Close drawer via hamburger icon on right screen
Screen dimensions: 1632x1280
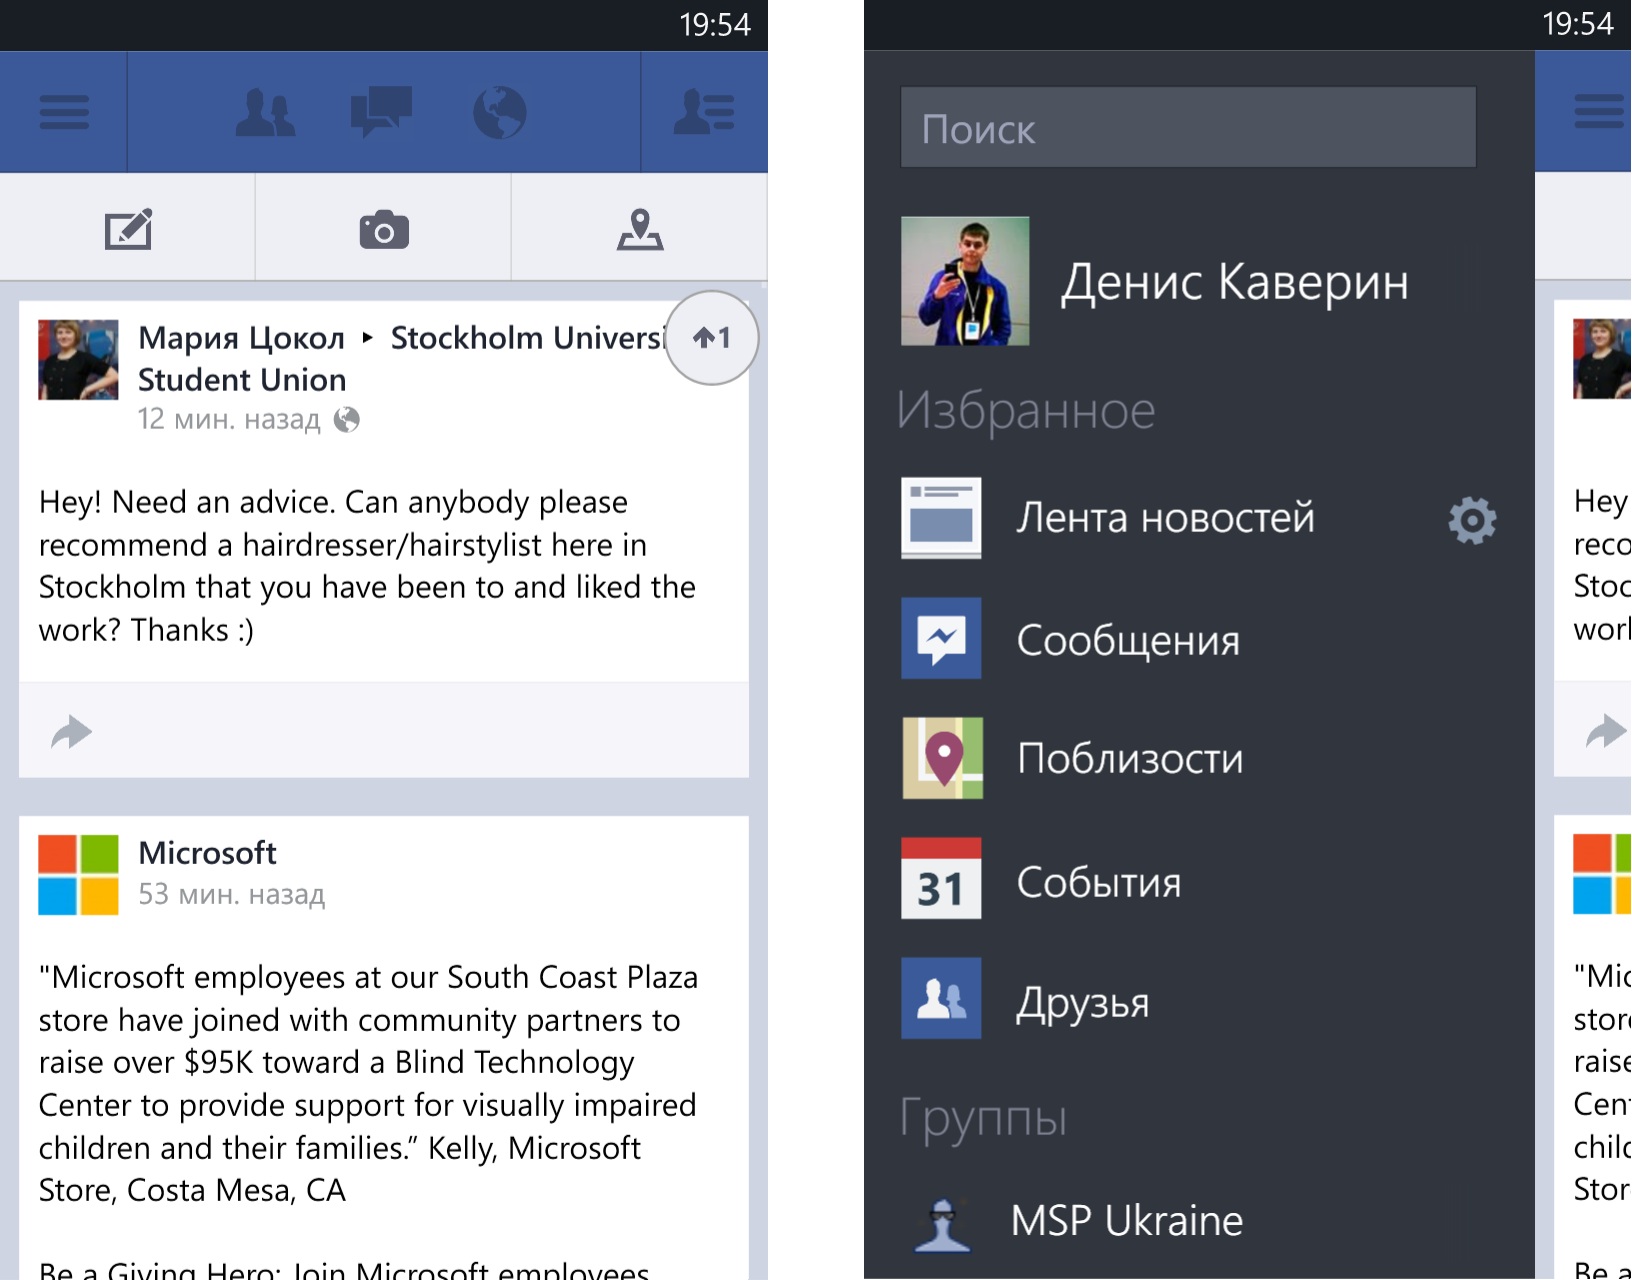pyautogui.click(x=1599, y=112)
